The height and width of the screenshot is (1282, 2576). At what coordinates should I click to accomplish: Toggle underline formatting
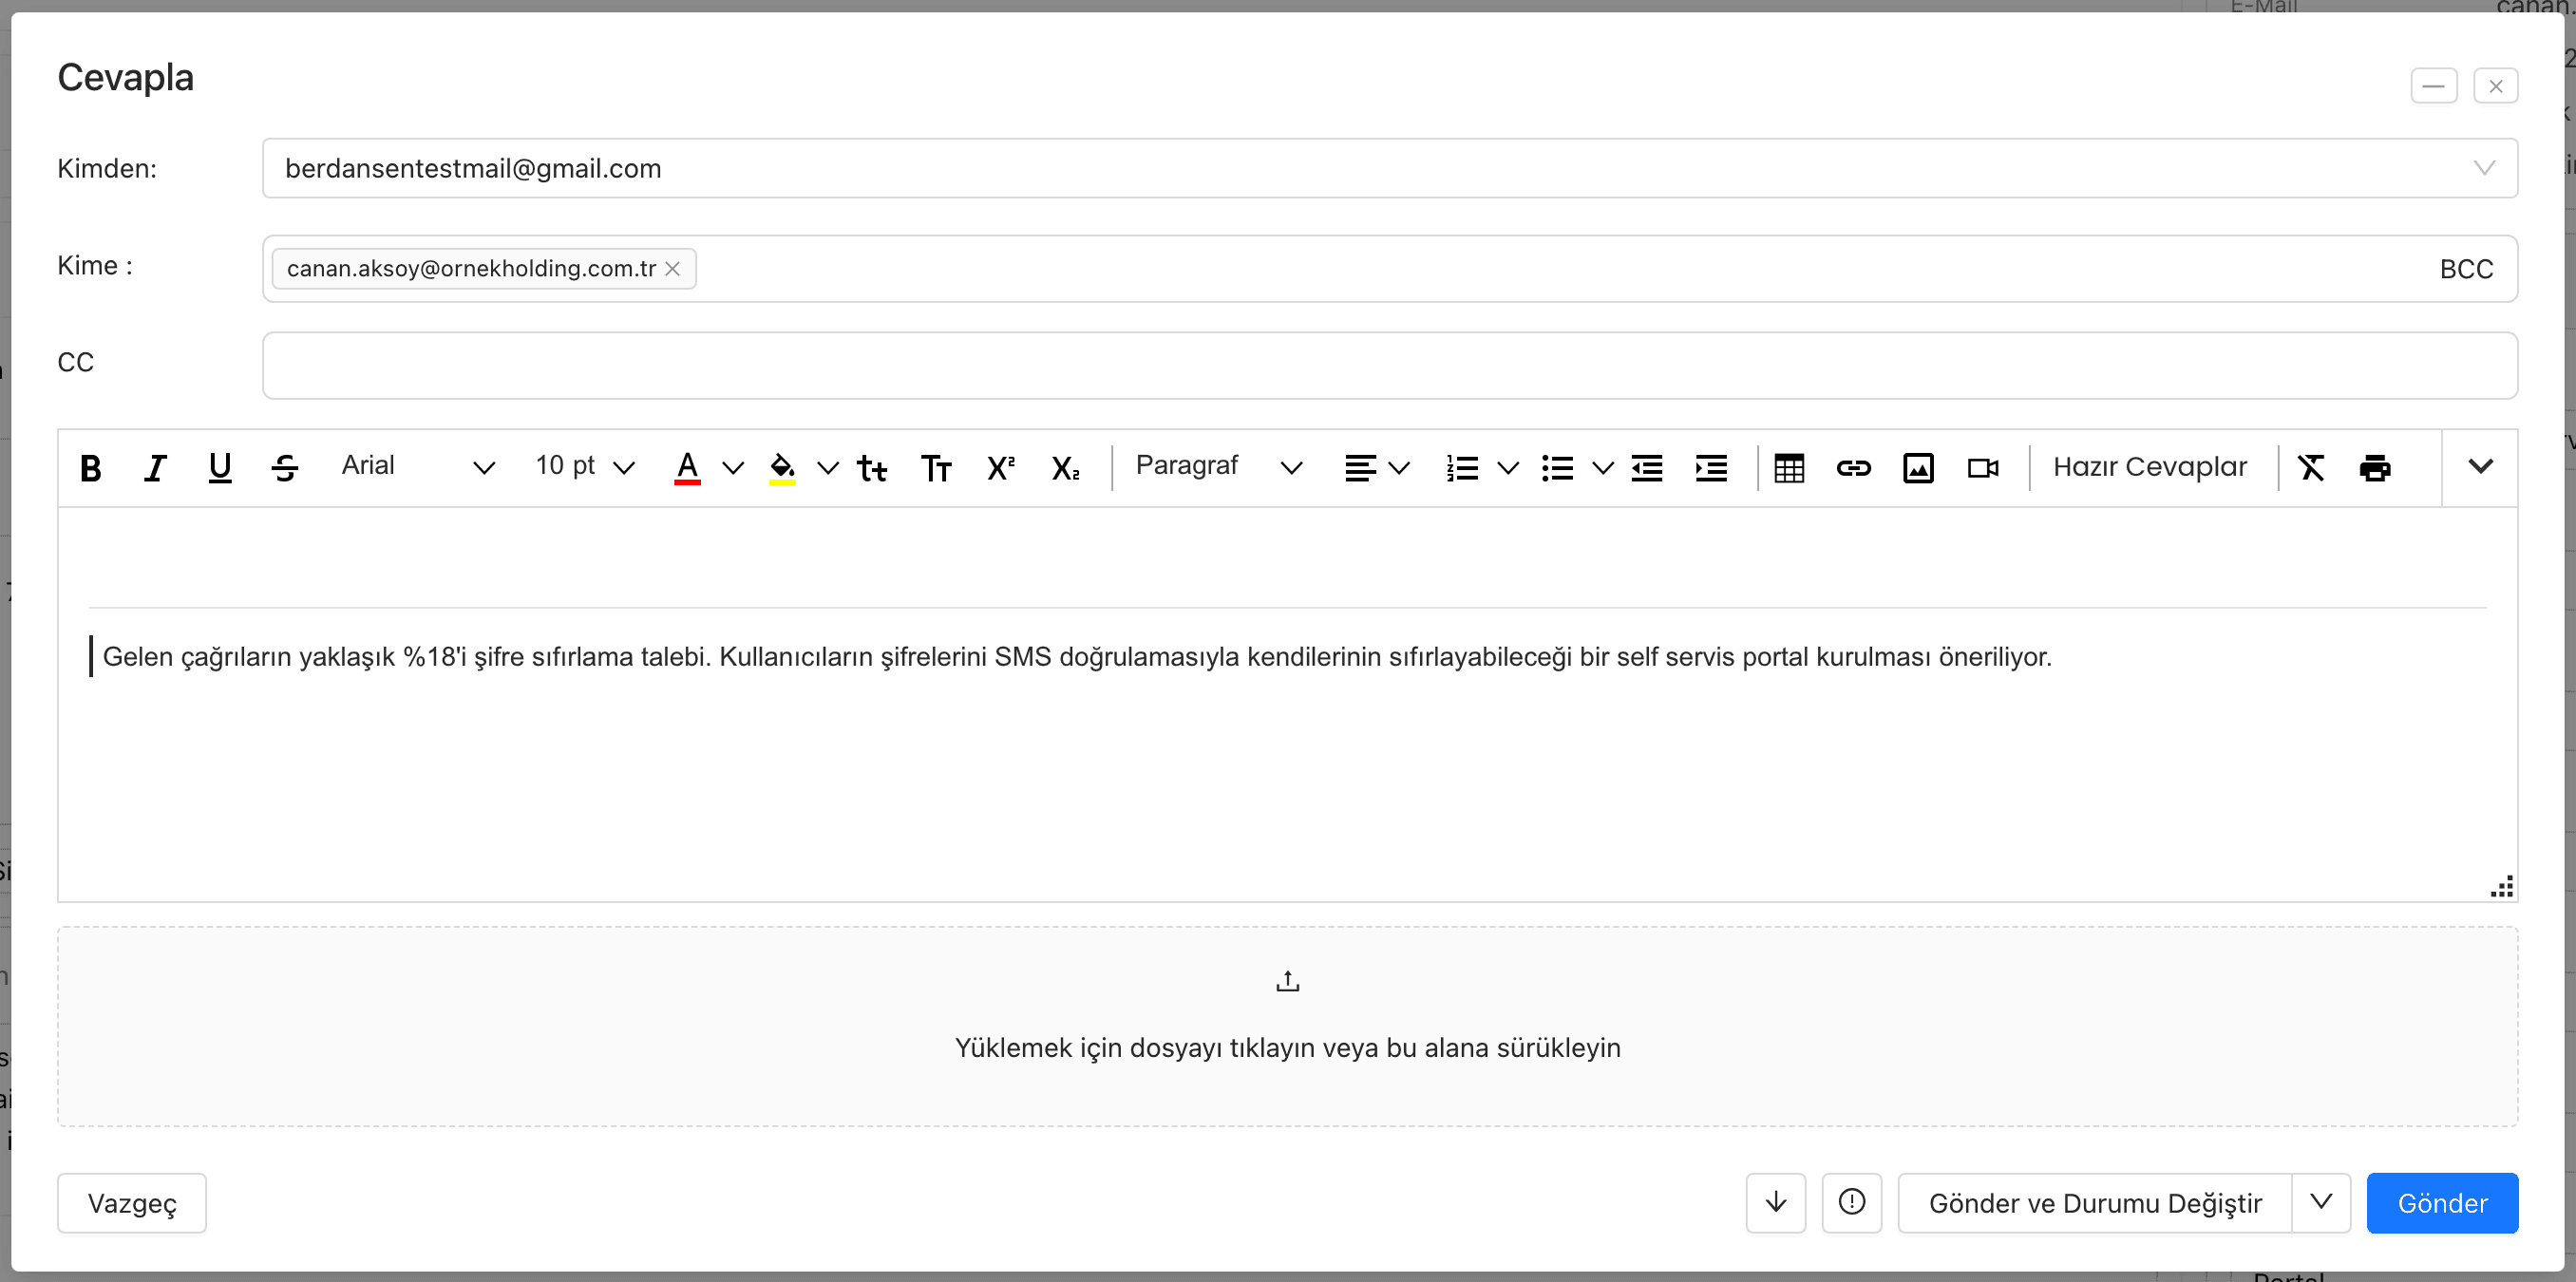click(x=220, y=467)
